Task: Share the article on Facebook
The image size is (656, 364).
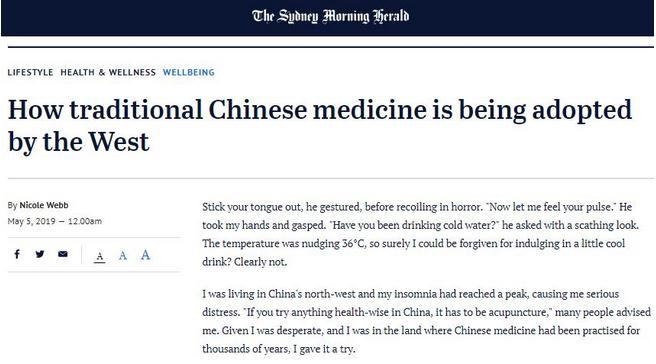Action: tap(17, 254)
